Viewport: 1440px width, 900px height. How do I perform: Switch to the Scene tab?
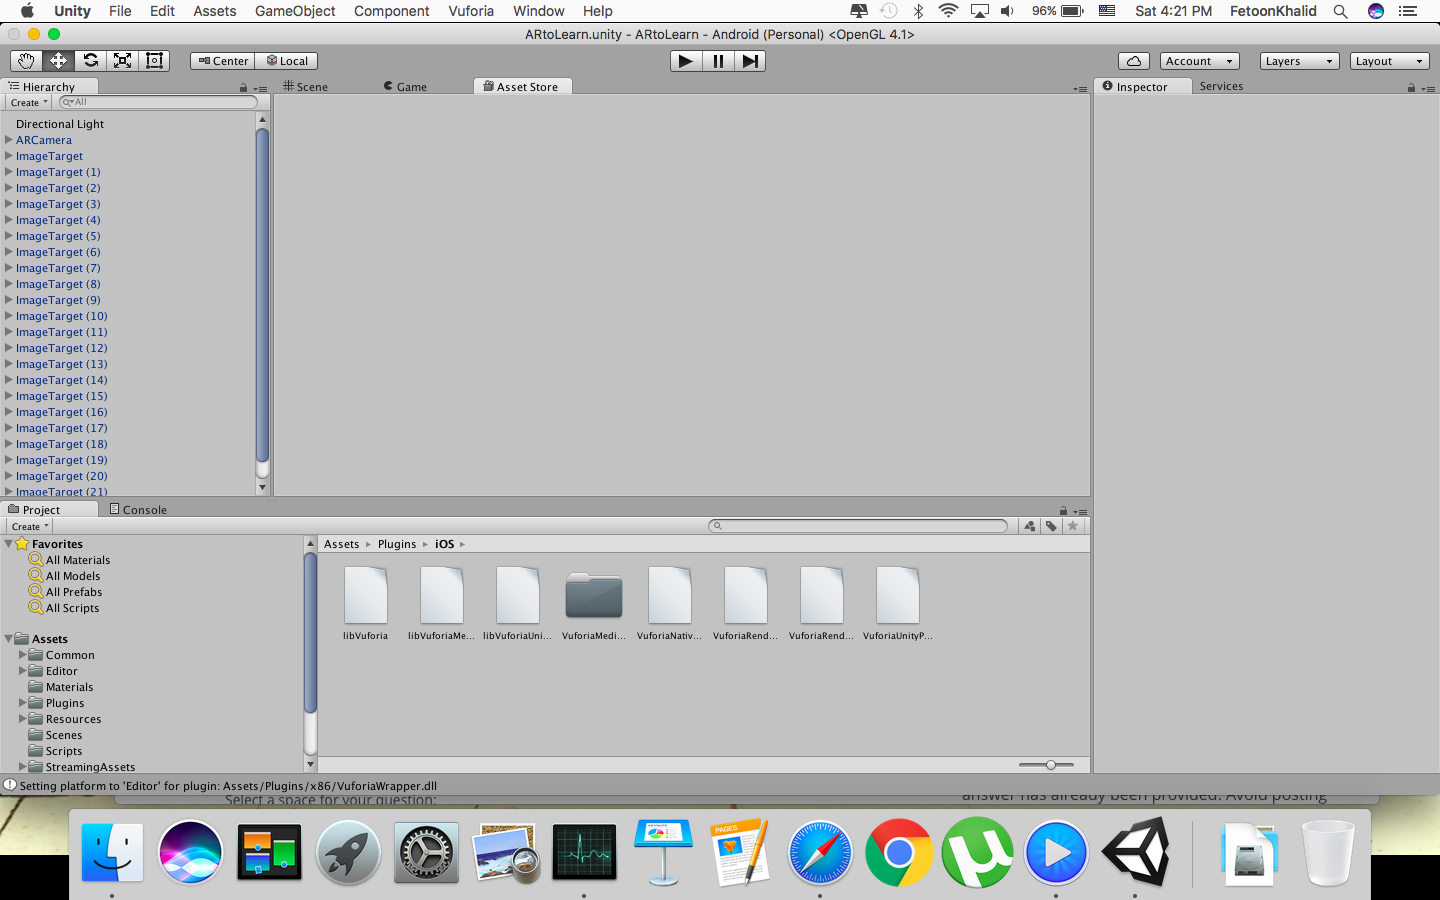coord(306,87)
